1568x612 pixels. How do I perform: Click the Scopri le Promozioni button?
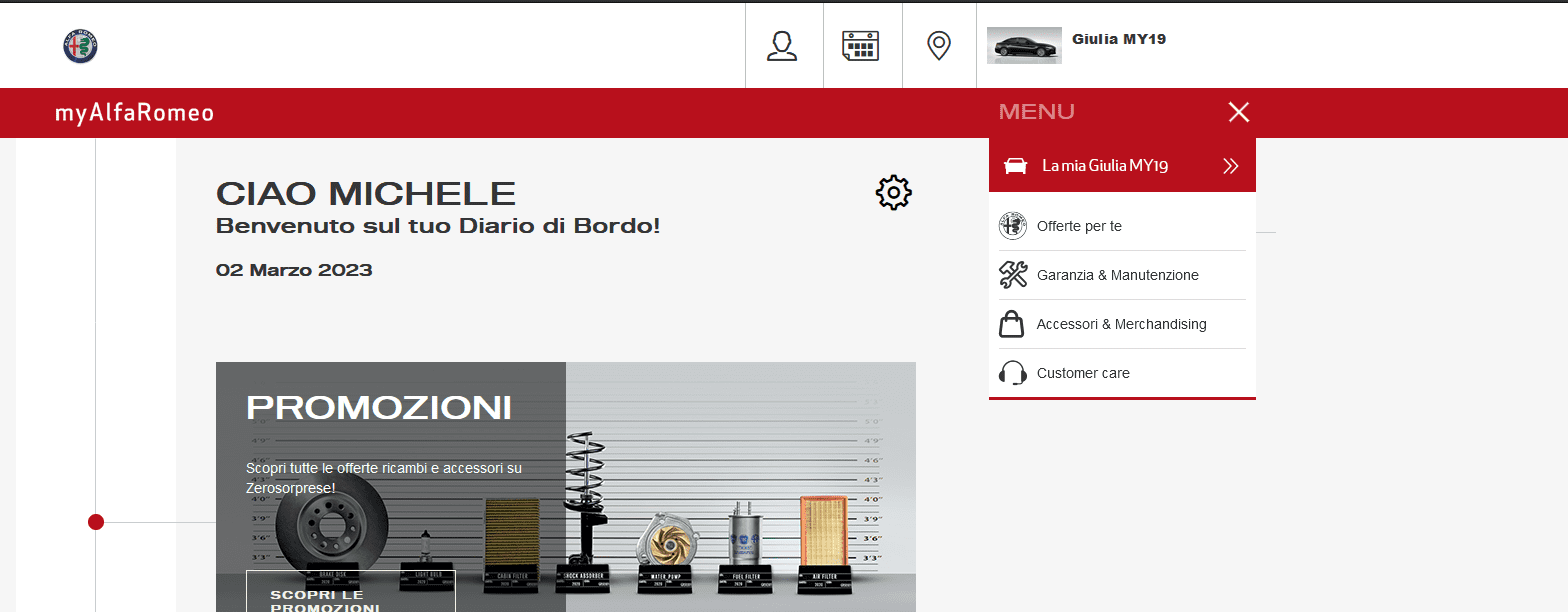tap(350, 596)
